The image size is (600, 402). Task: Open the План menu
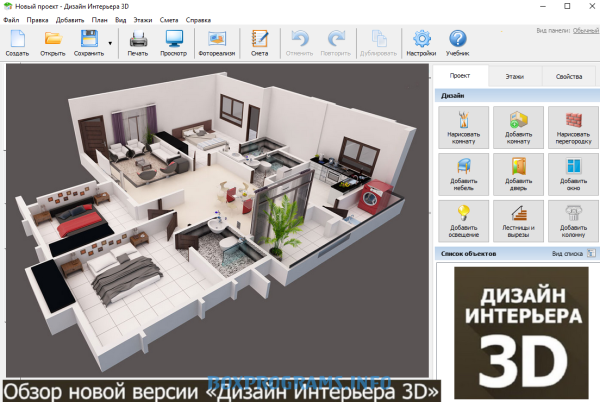[x=99, y=20]
